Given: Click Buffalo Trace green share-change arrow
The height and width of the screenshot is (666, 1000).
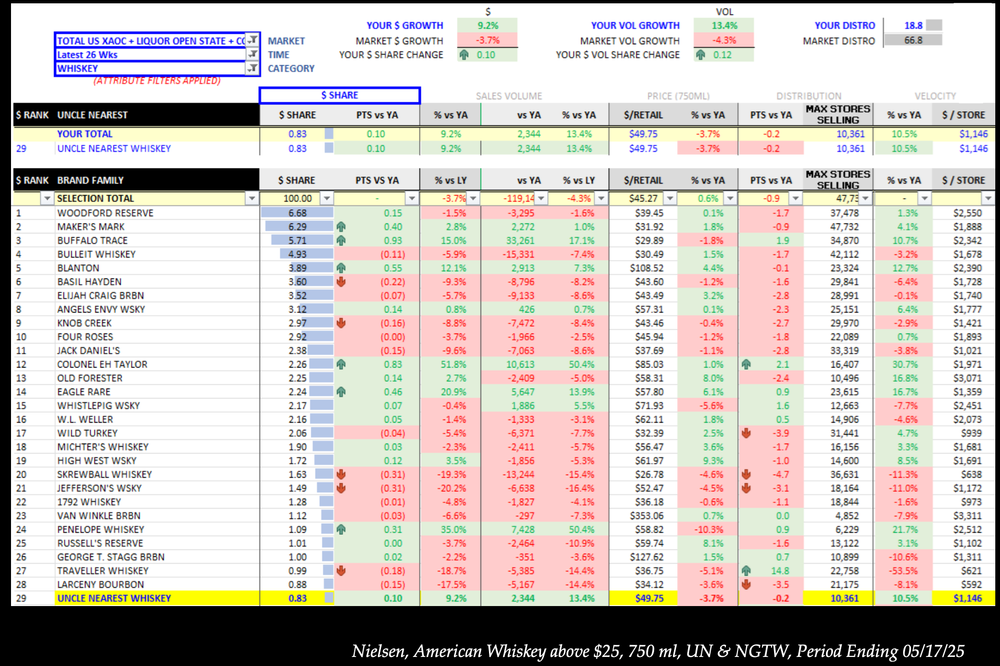Looking at the screenshot, I should (341, 240).
